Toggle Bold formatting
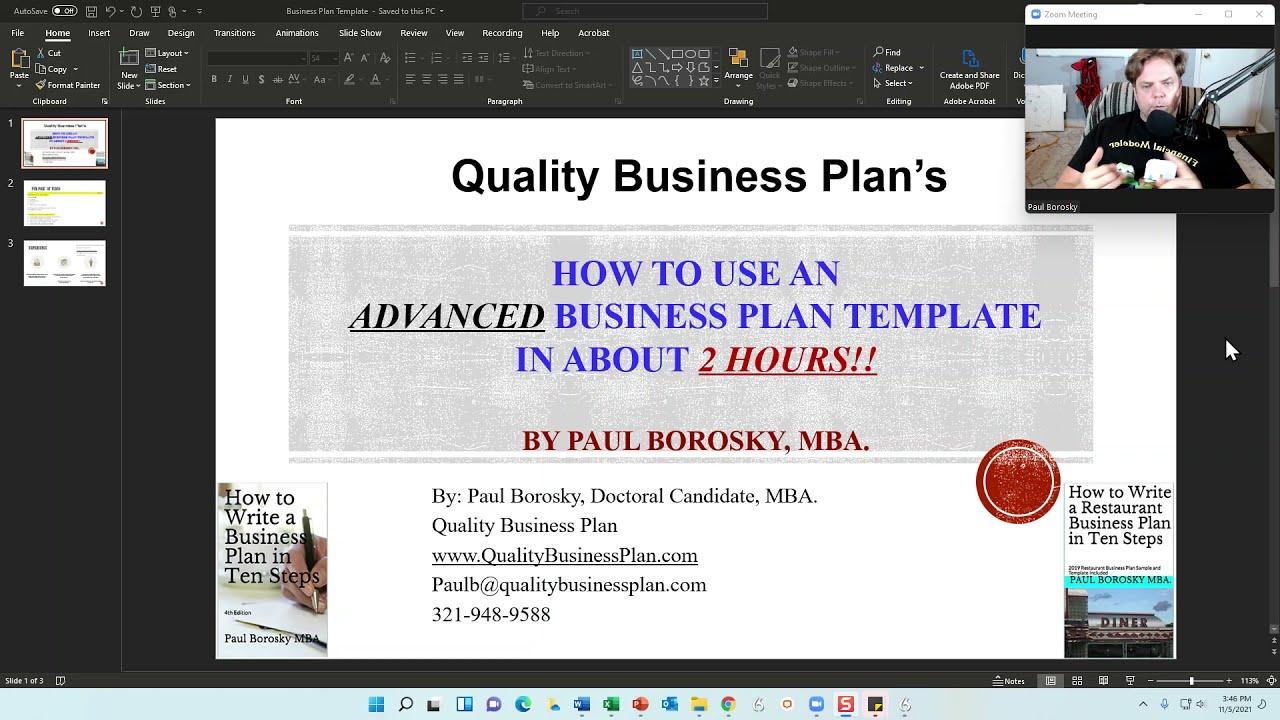This screenshot has width=1280, height=720. pyautogui.click(x=214, y=79)
